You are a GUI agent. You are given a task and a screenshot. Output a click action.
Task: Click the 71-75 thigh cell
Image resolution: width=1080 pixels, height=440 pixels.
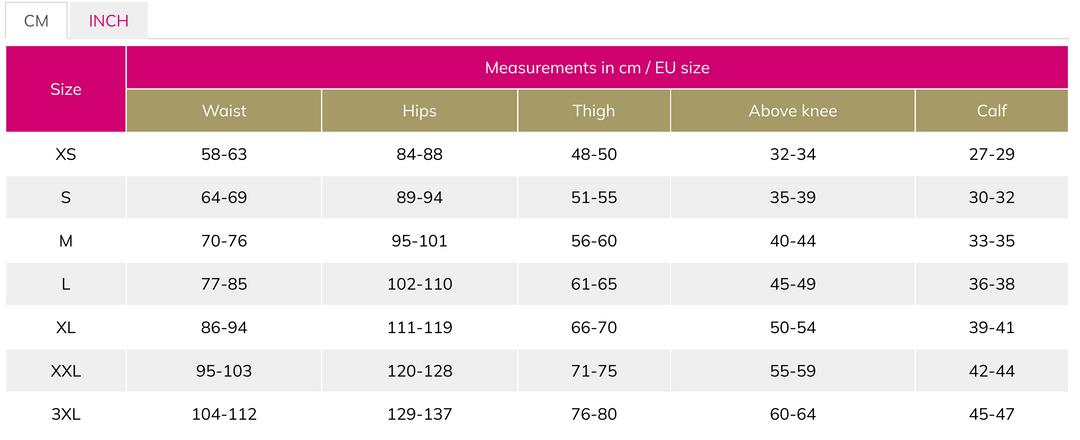coord(594,371)
